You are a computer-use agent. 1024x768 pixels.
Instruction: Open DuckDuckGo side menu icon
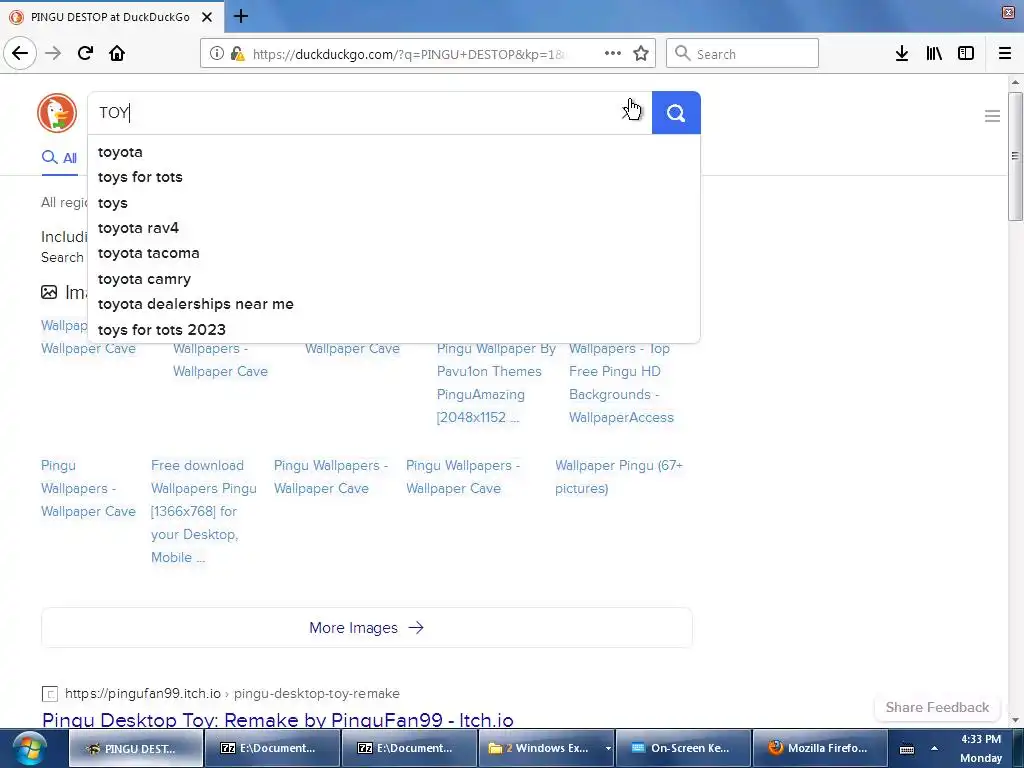tap(992, 116)
